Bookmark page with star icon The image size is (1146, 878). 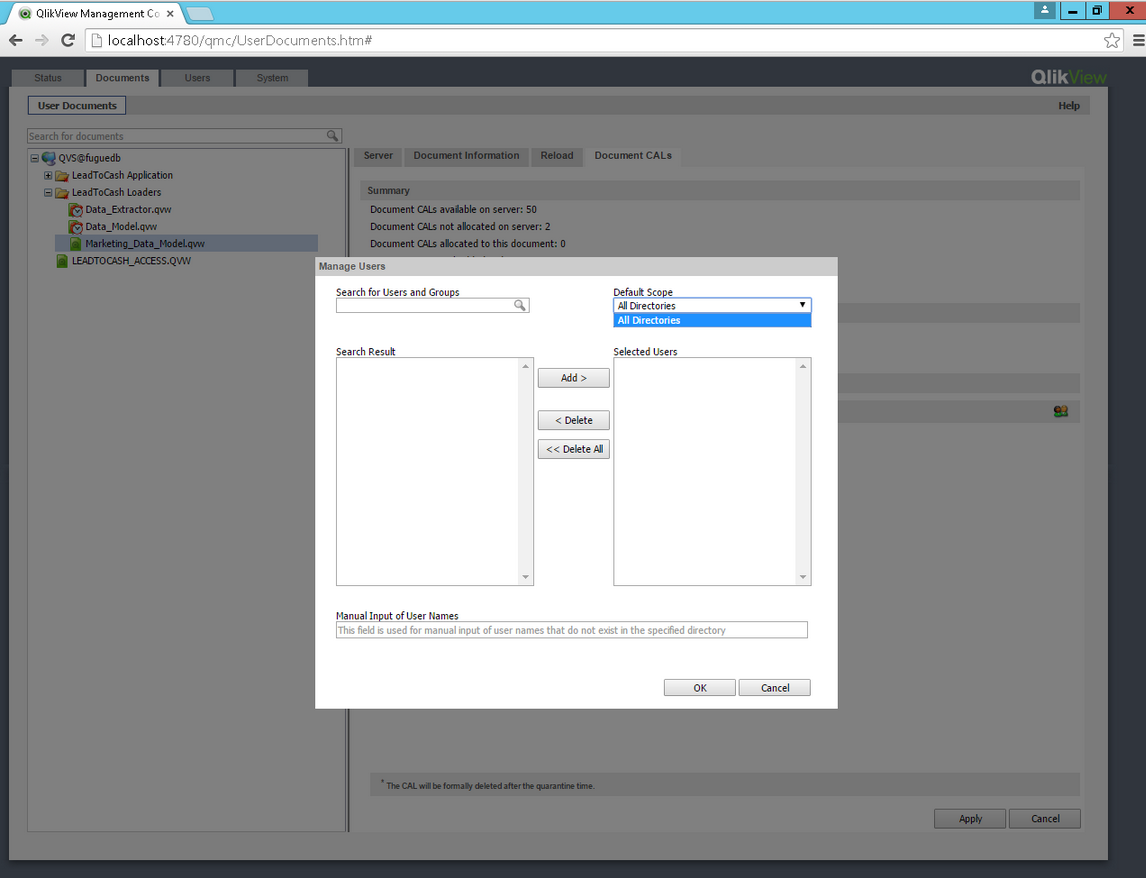click(x=1112, y=40)
